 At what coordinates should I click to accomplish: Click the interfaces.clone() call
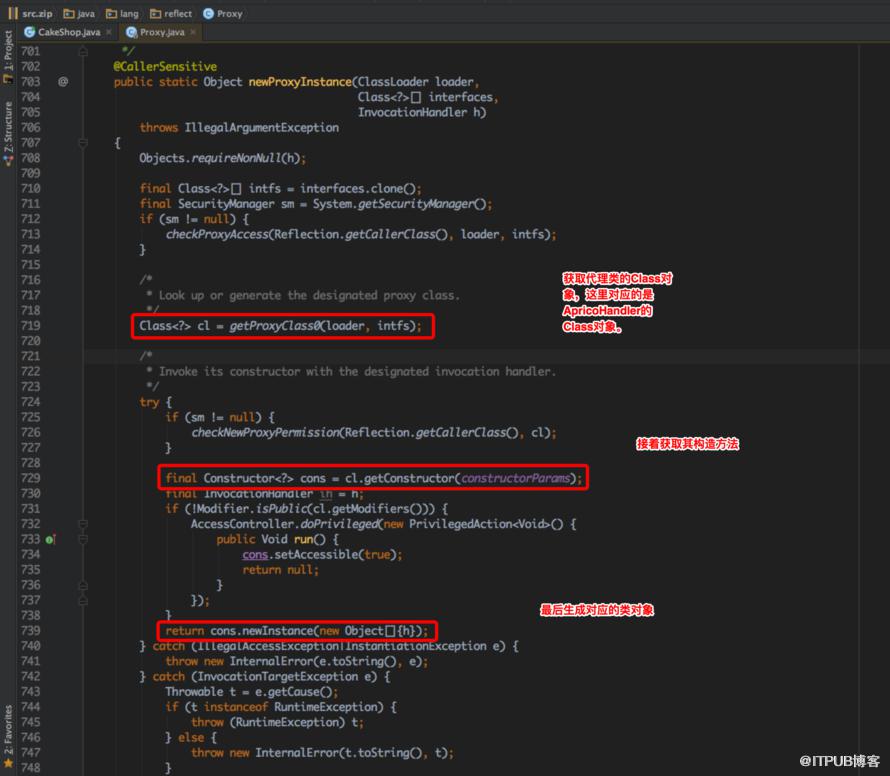pos(360,188)
